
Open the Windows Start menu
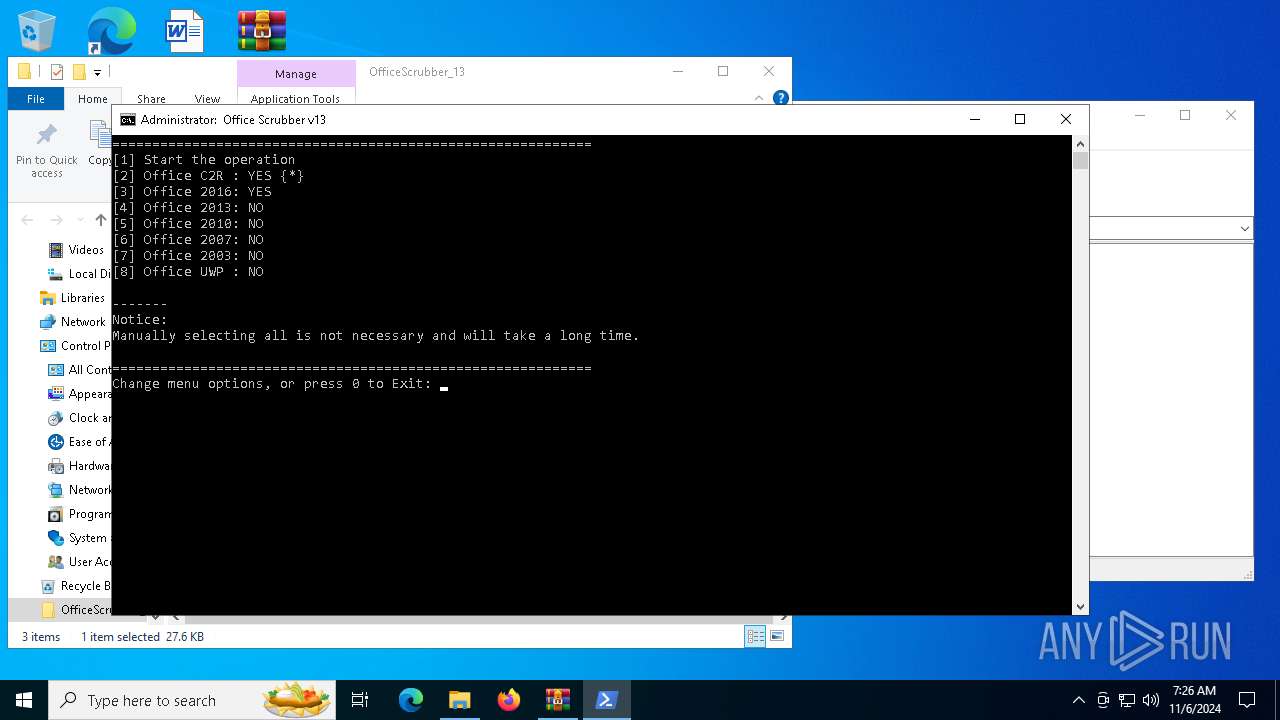coord(24,700)
